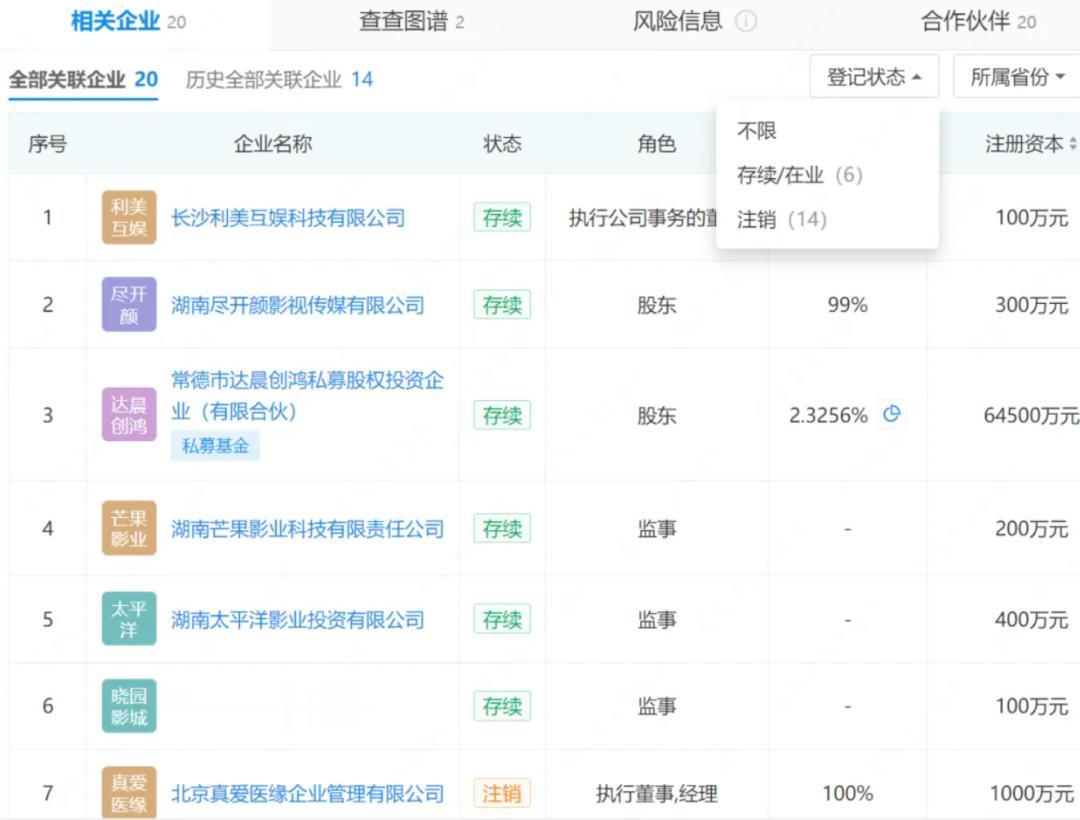
Task: Open 北京真爱医缘企业管理有限公司 link
Action: click(x=307, y=794)
